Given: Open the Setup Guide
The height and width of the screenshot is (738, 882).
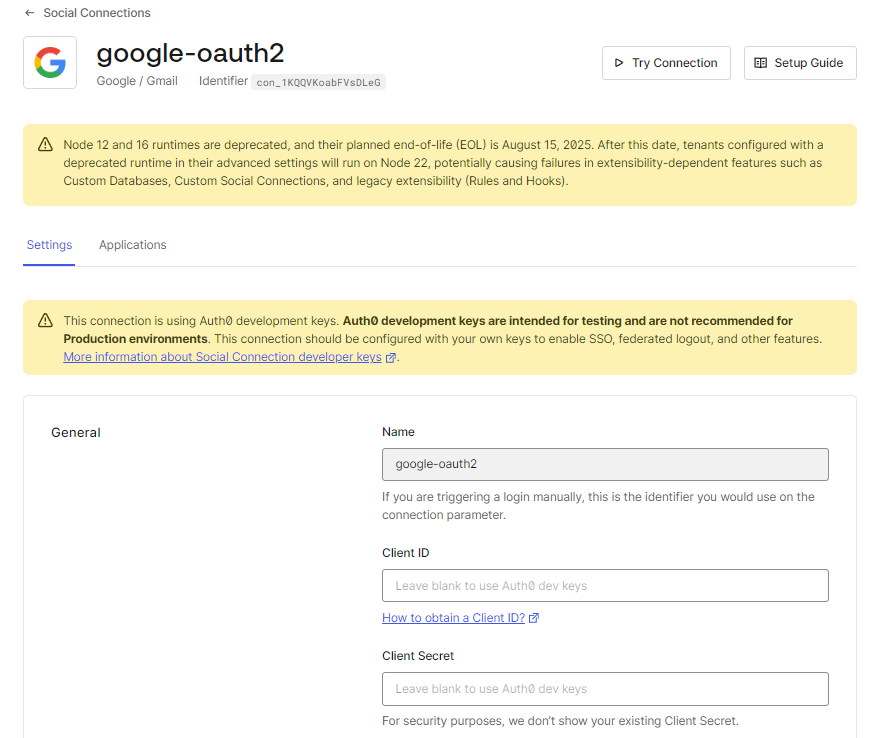Looking at the screenshot, I should [800, 62].
